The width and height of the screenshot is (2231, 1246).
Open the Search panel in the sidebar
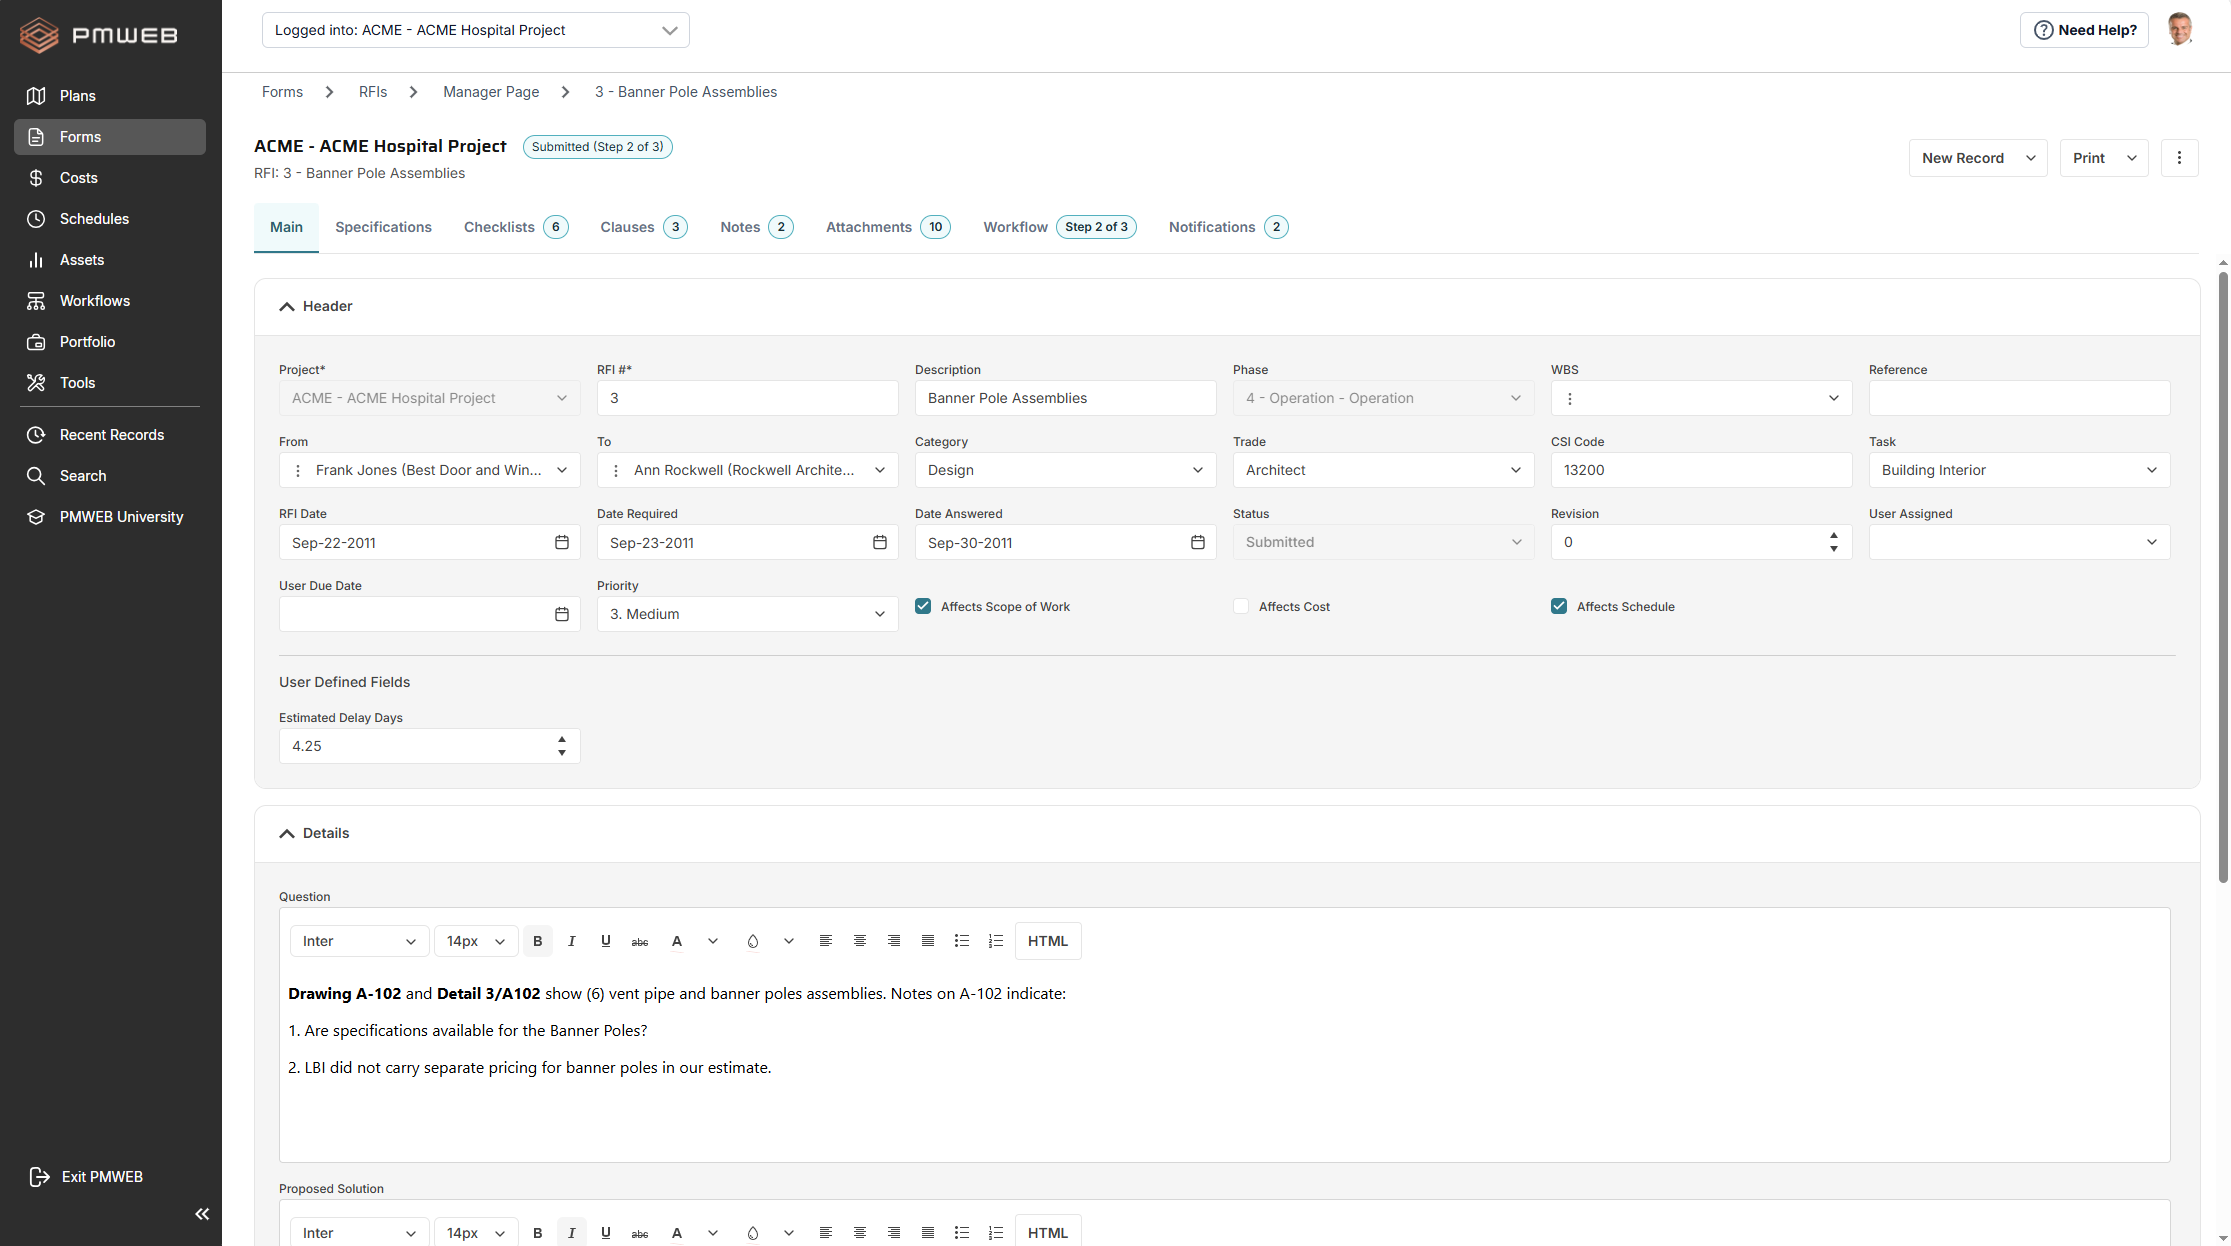click(82, 476)
